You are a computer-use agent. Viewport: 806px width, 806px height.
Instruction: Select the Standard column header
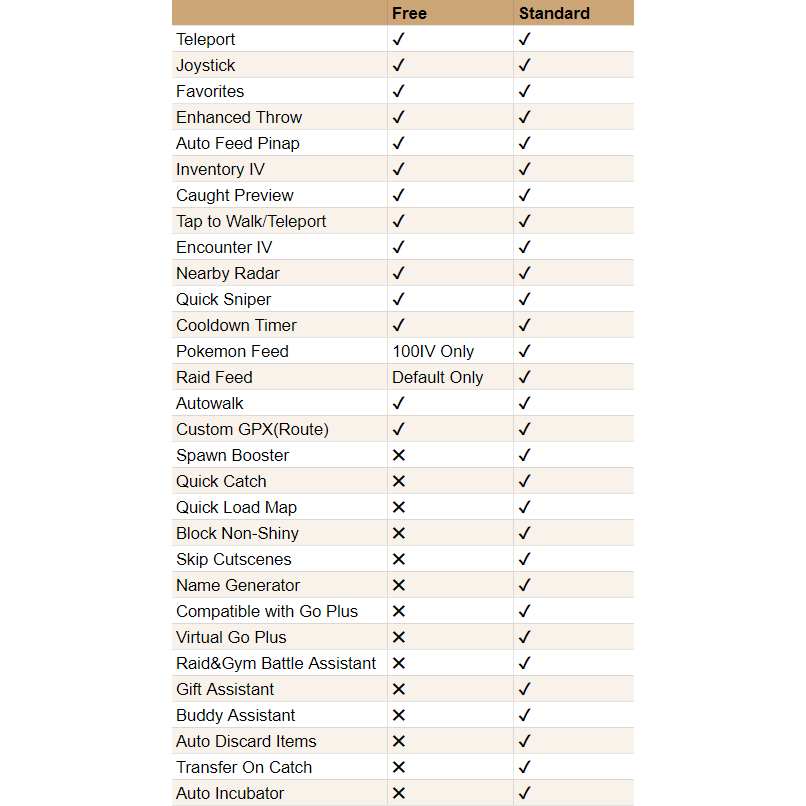coord(554,13)
